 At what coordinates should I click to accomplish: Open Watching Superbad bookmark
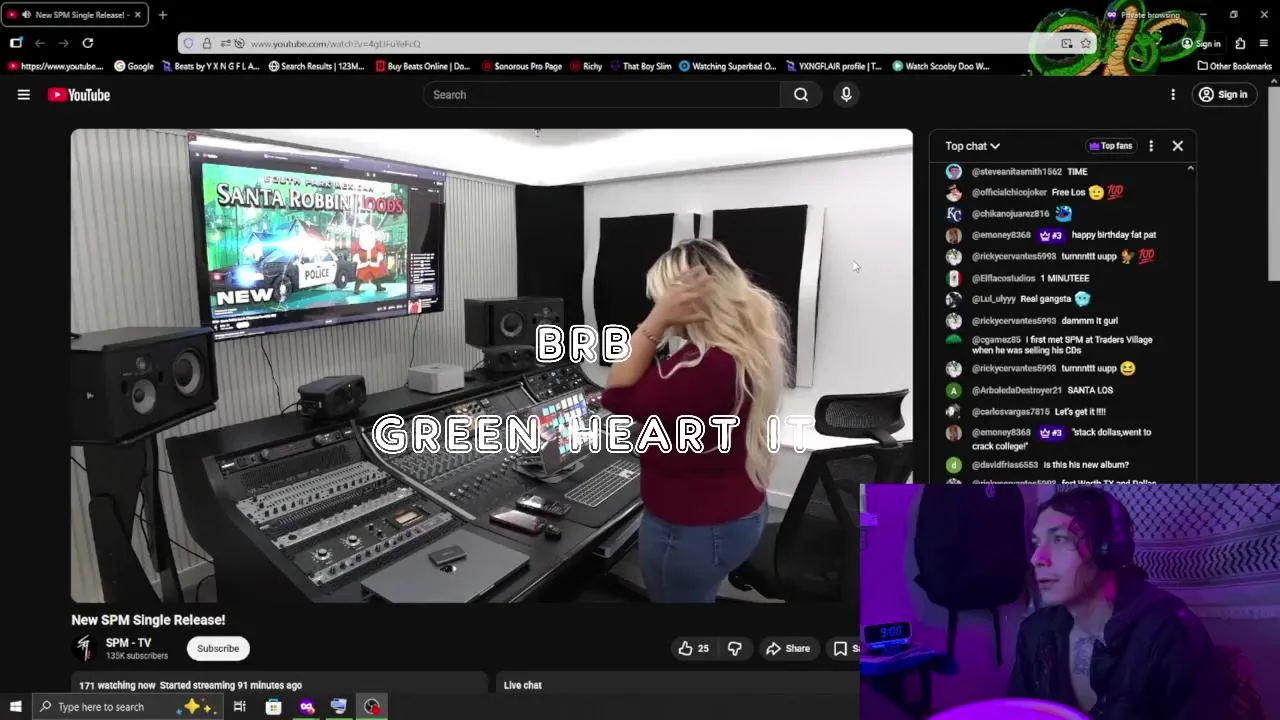(x=727, y=66)
